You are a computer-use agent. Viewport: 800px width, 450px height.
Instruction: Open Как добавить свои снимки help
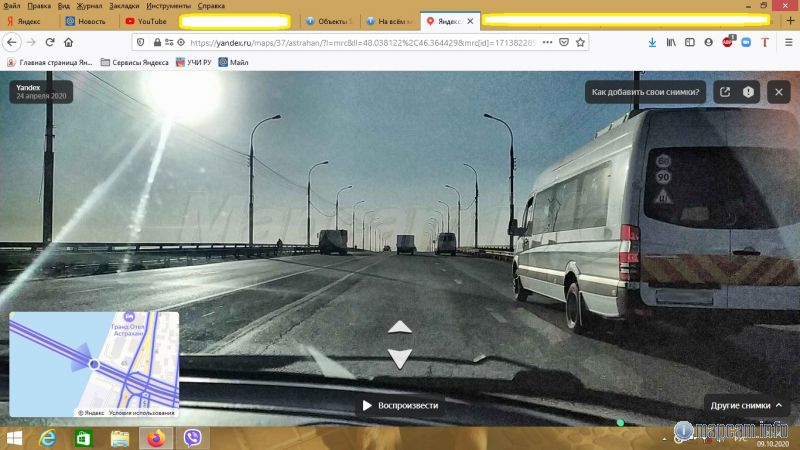coord(646,92)
